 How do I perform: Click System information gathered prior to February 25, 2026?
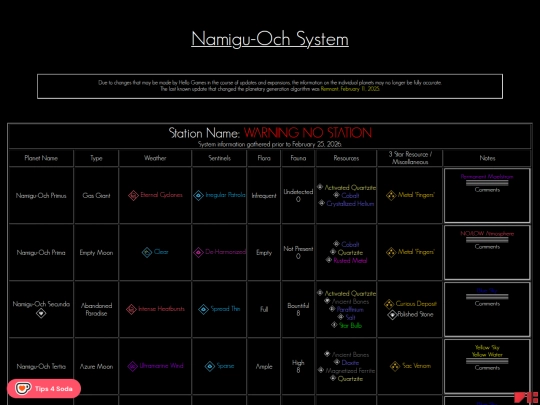pos(270,144)
